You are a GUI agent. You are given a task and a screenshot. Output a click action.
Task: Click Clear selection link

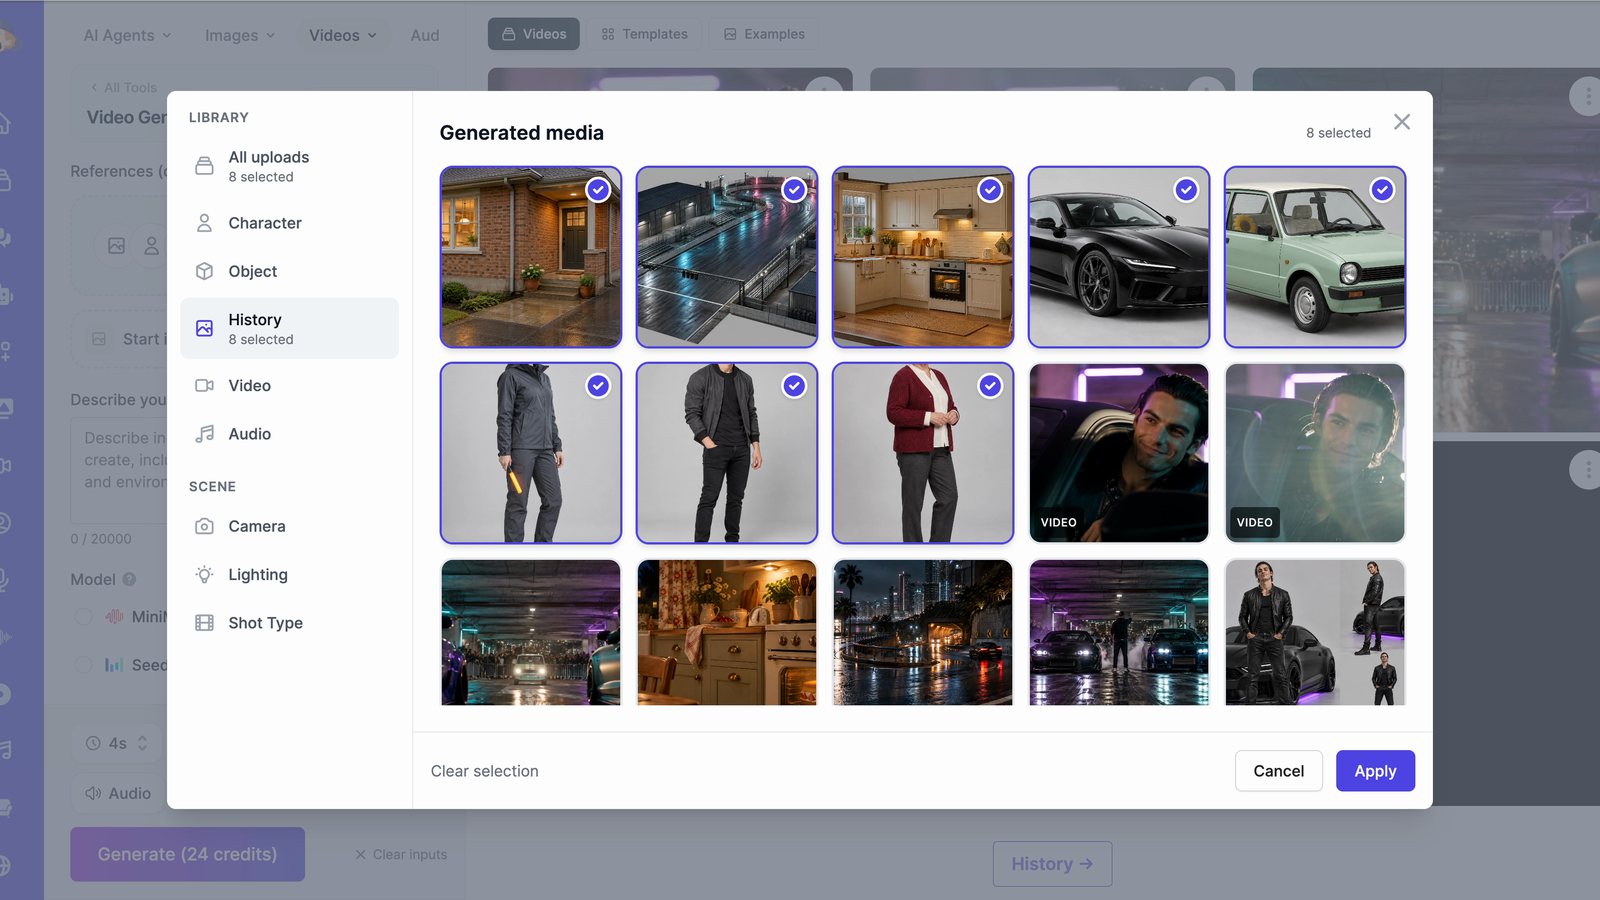(x=485, y=771)
